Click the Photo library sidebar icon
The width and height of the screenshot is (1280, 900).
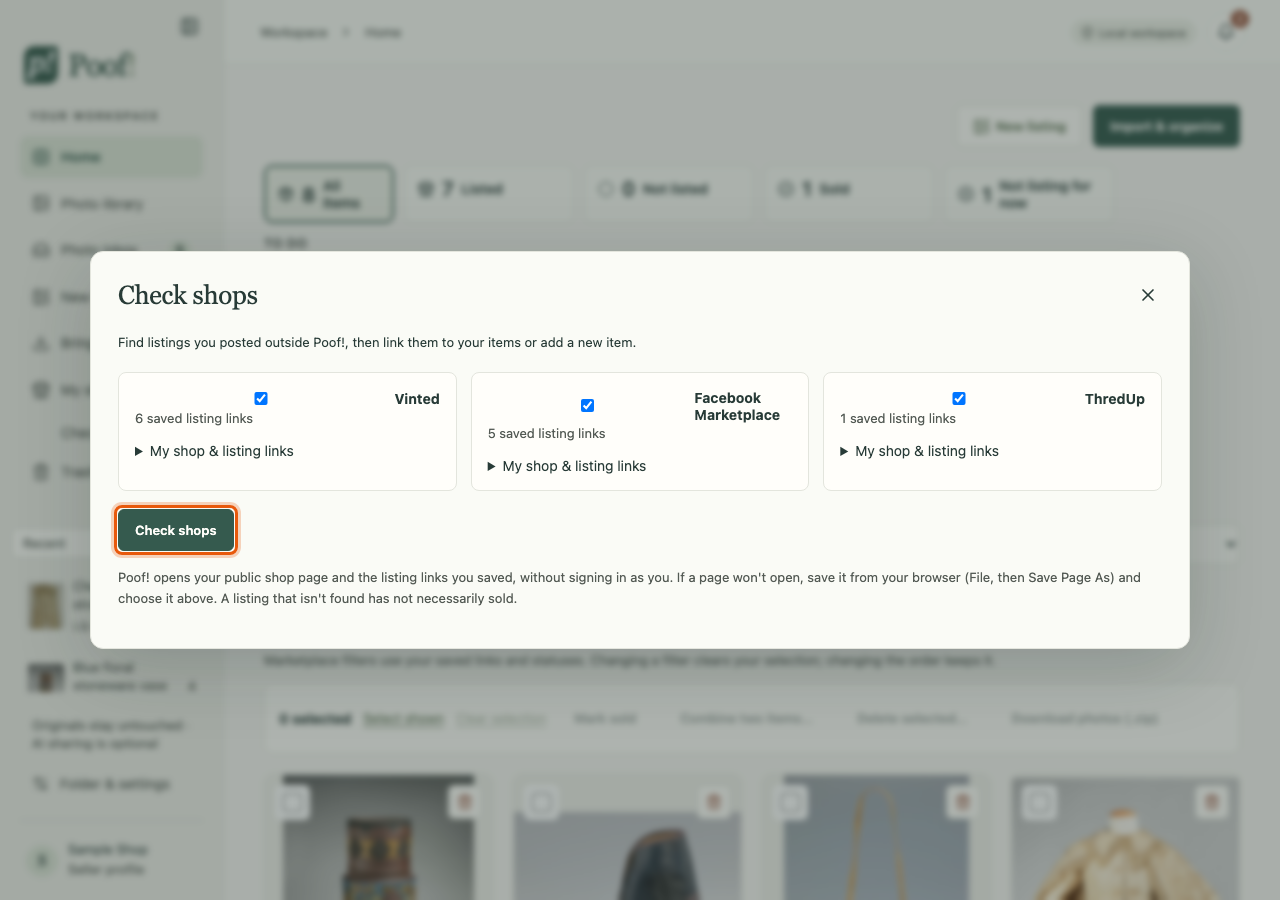pos(41,203)
